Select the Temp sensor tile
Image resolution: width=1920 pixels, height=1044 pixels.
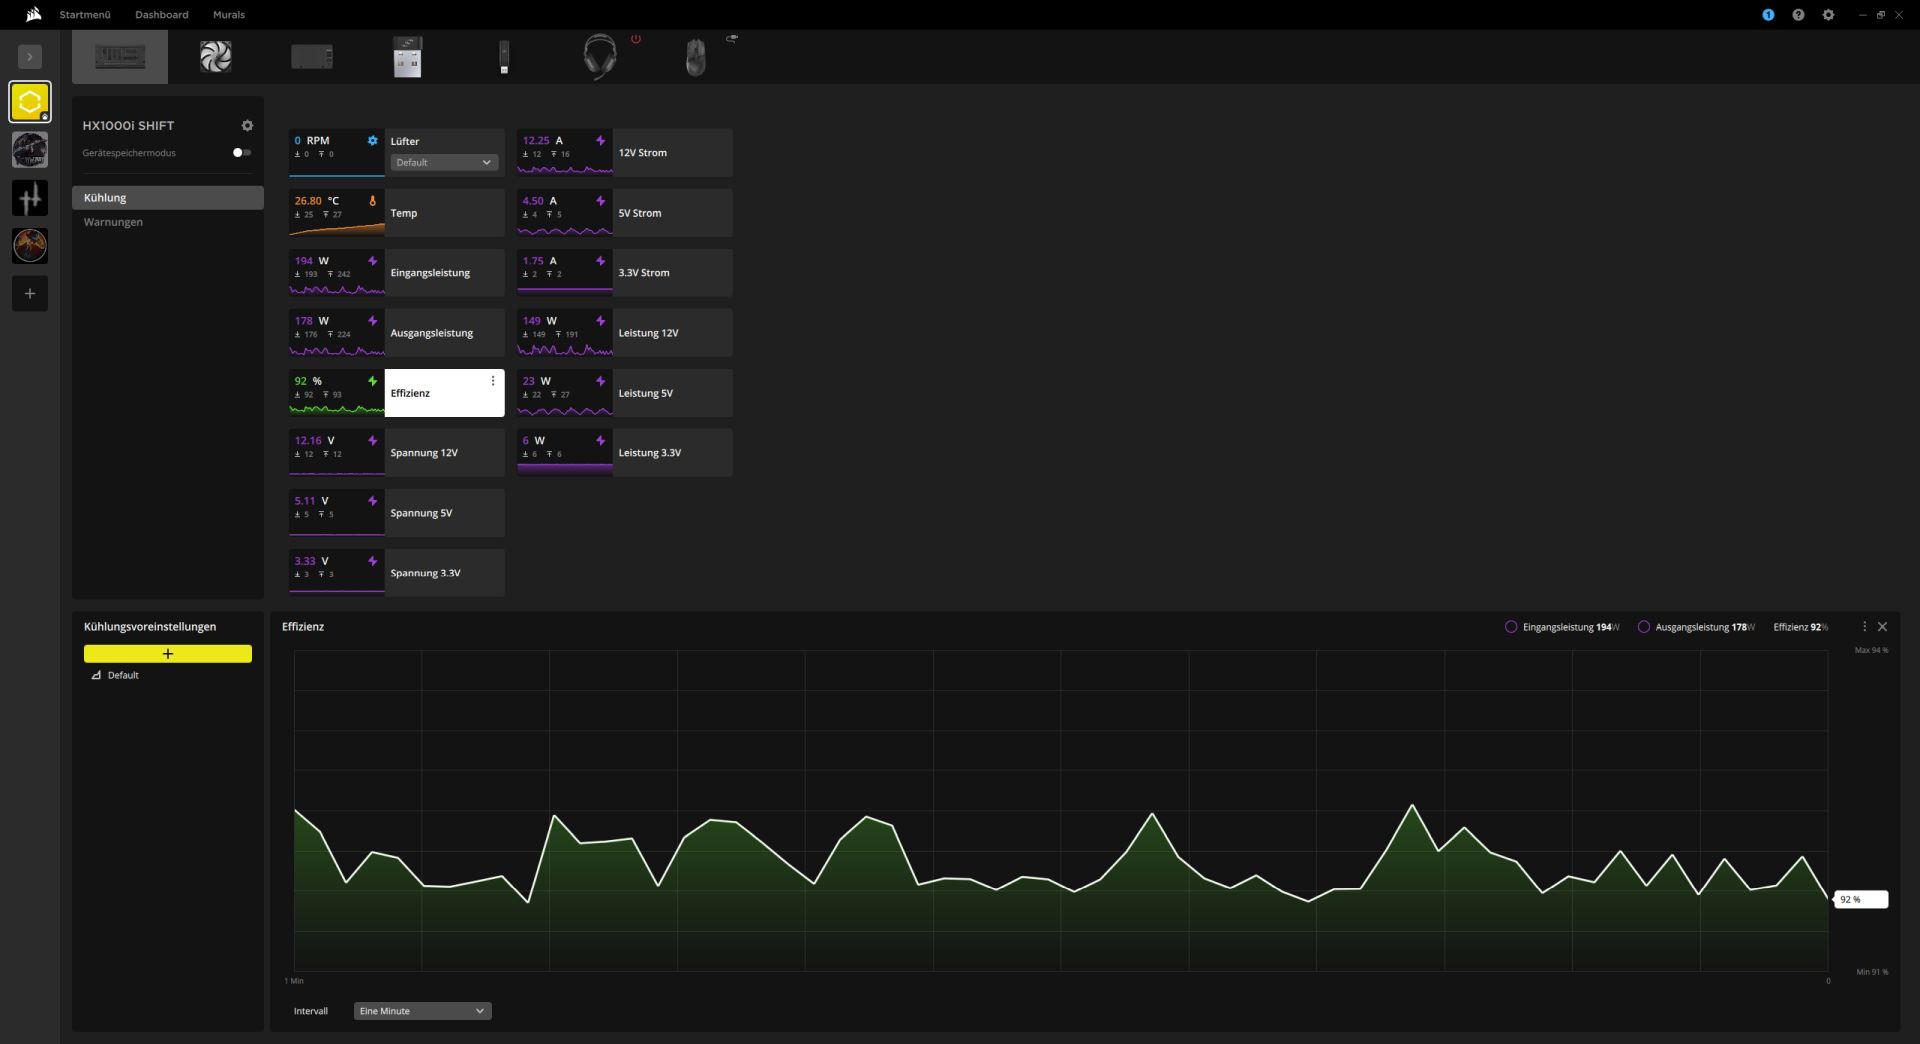coord(396,213)
